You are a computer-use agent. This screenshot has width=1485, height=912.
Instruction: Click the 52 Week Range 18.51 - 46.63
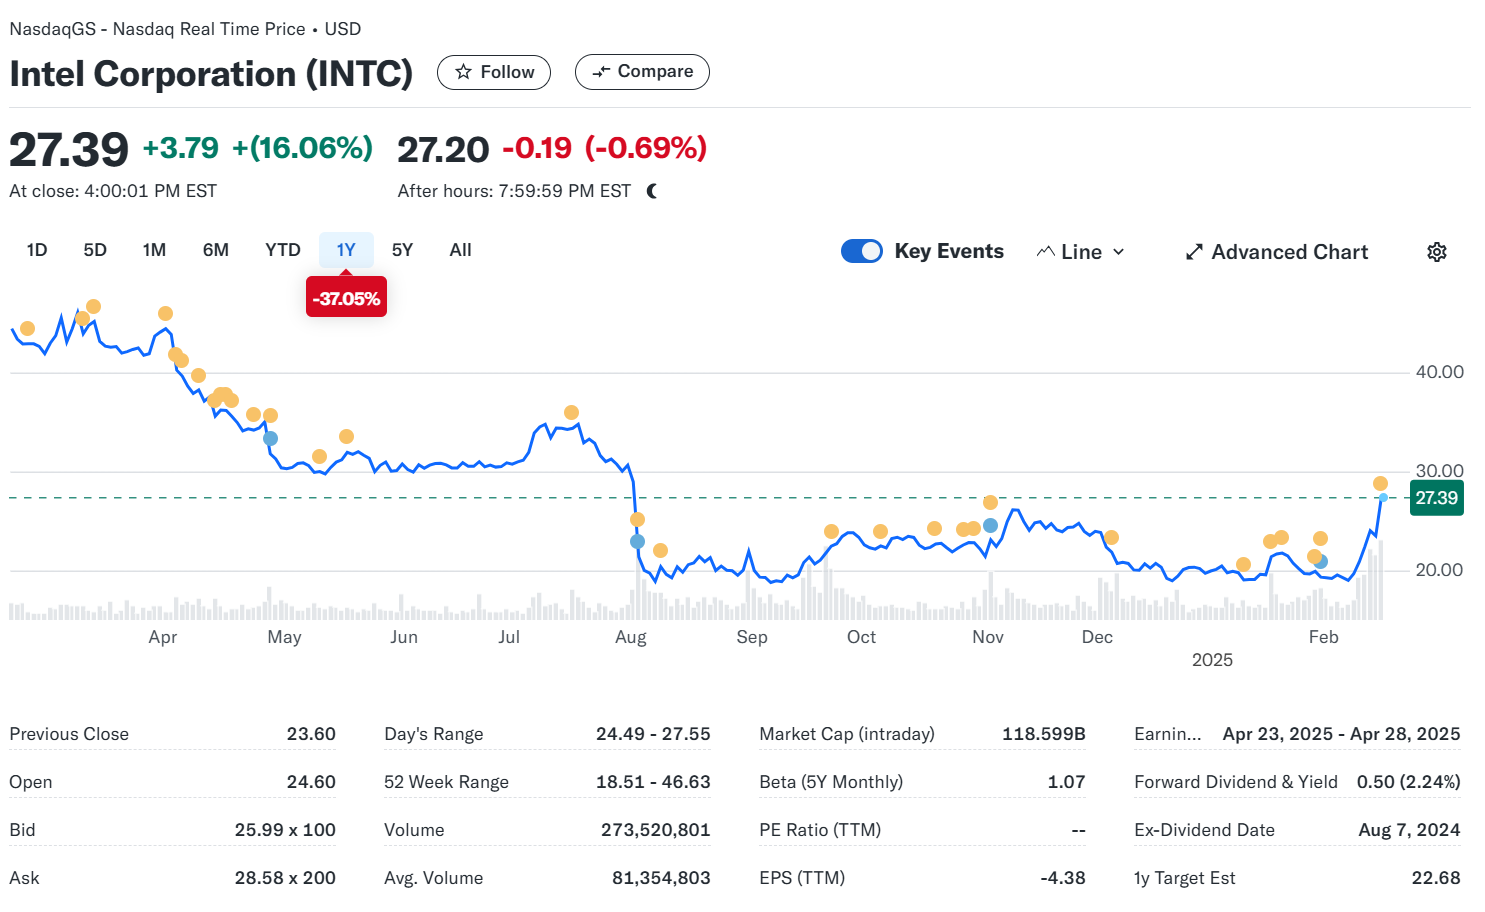pos(653,782)
